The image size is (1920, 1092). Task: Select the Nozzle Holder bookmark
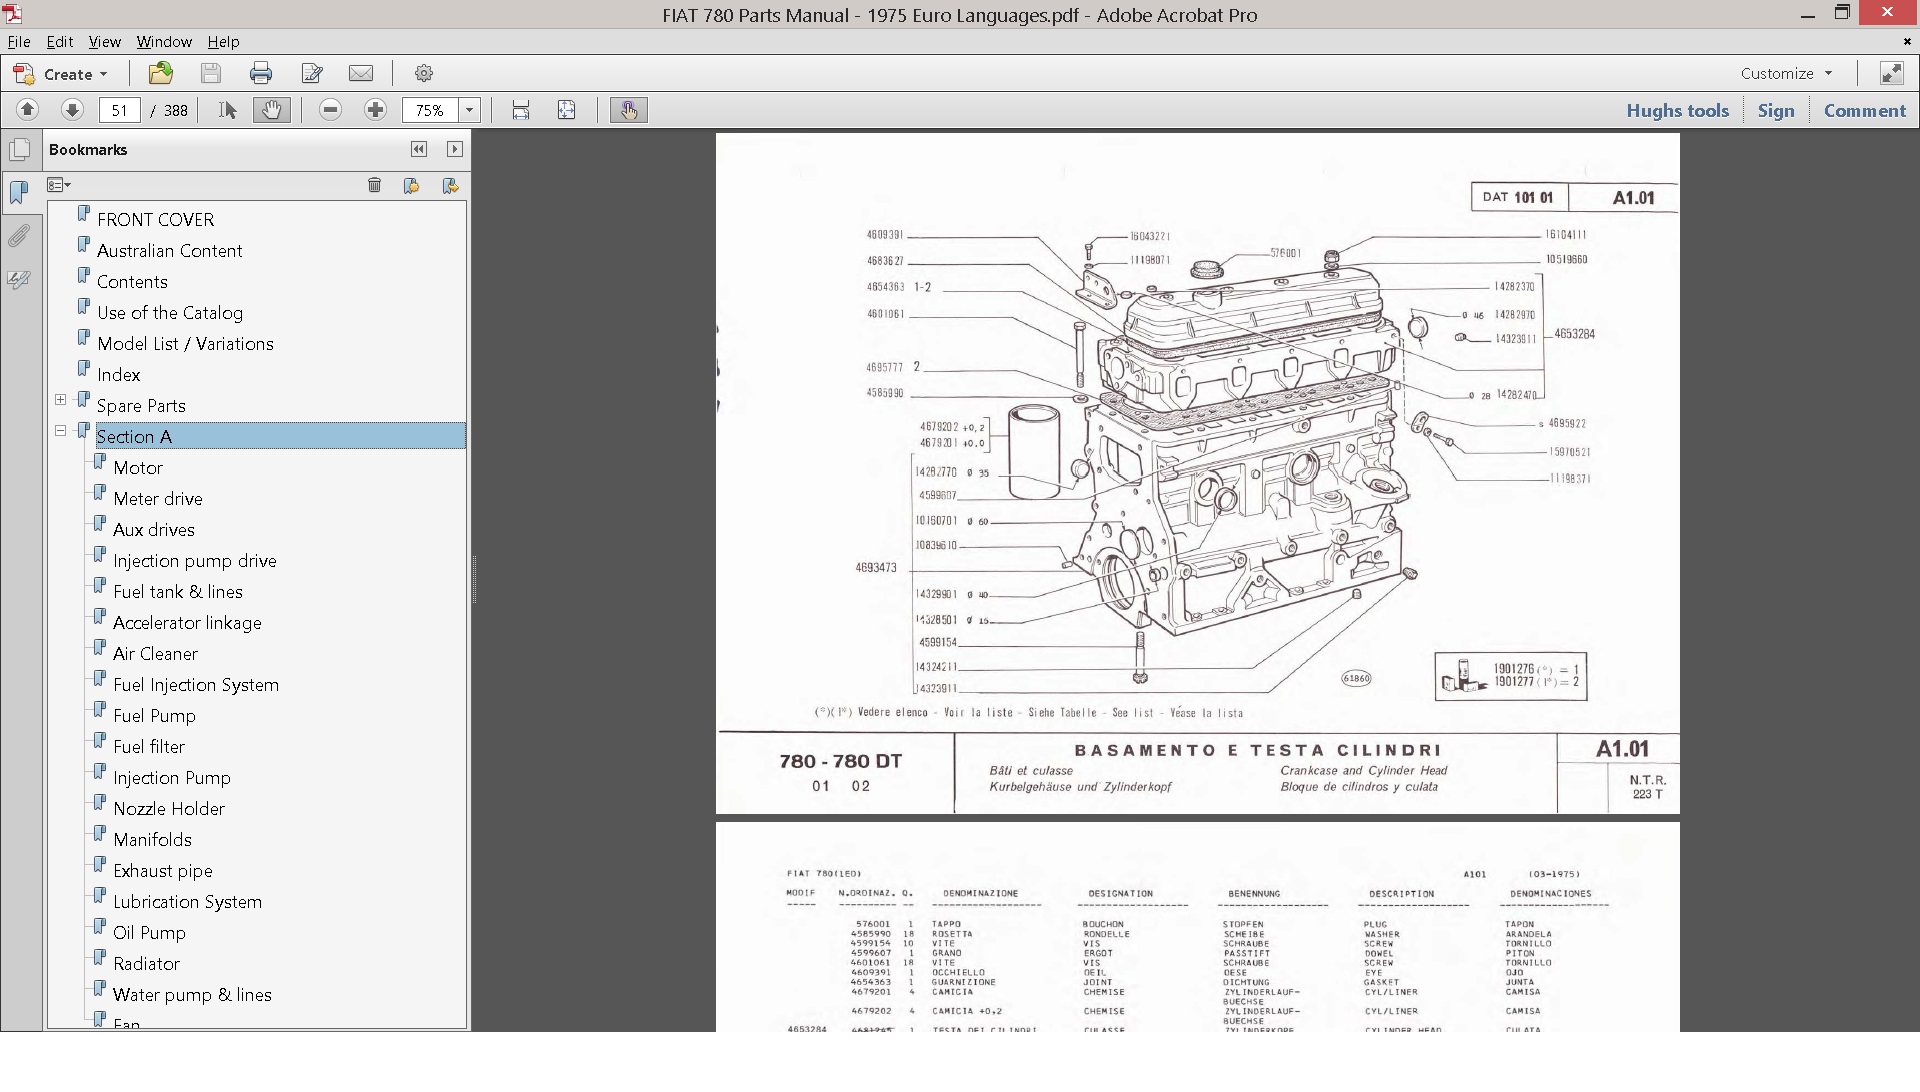tap(169, 809)
